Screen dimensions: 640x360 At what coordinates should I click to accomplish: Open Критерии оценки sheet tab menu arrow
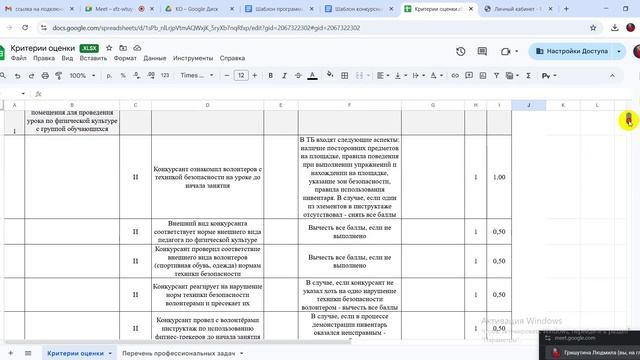(x=110, y=353)
